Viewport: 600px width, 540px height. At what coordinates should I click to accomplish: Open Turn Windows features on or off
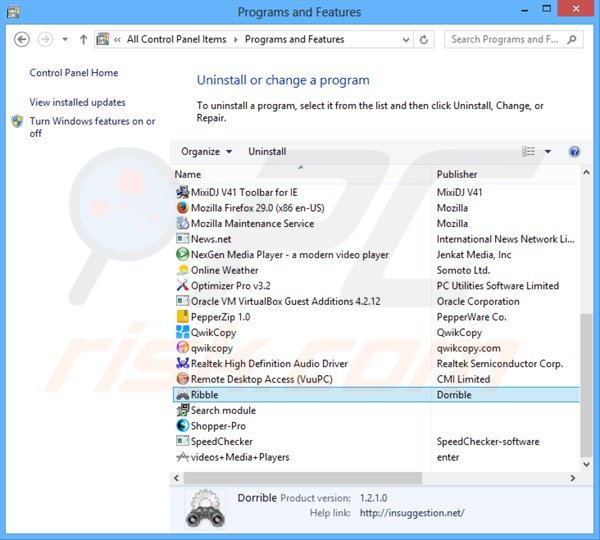pos(92,127)
